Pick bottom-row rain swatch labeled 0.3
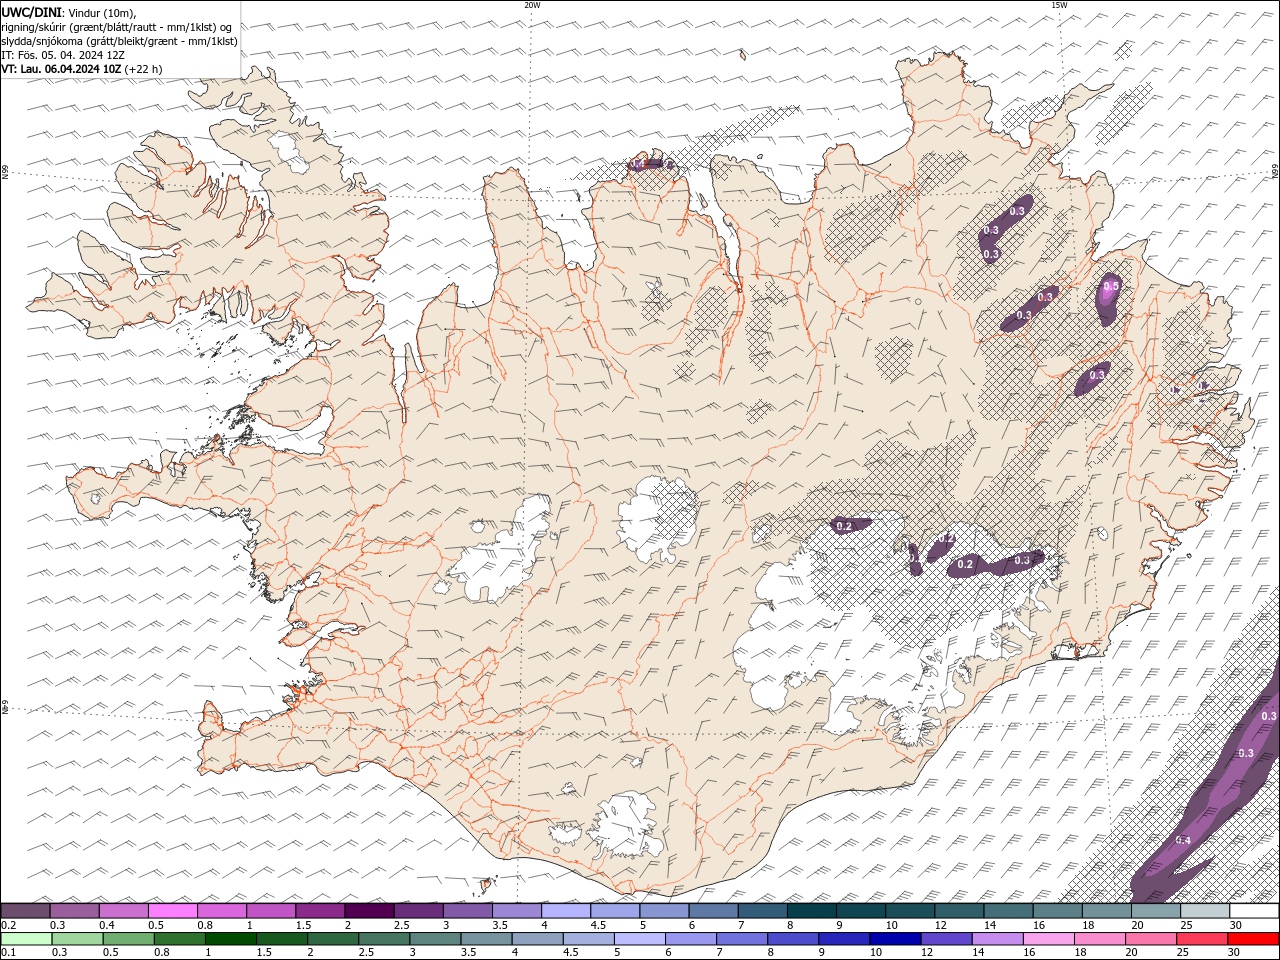 point(77,939)
